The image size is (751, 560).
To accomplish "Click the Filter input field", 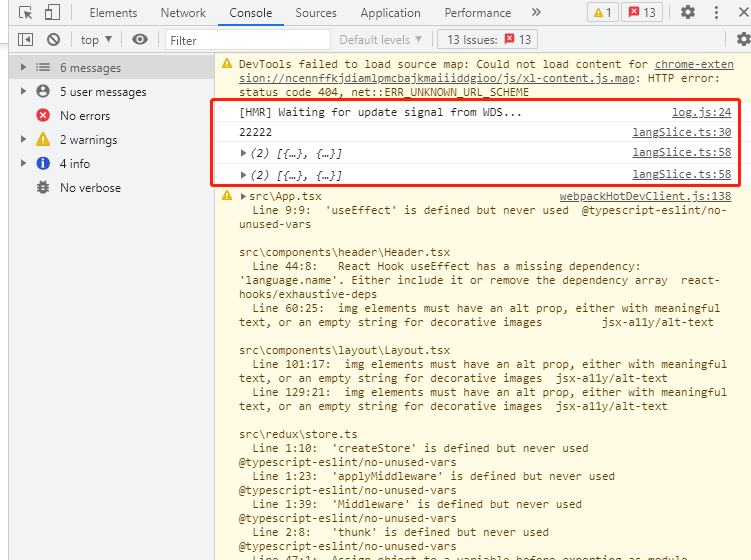I will (x=248, y=40).
